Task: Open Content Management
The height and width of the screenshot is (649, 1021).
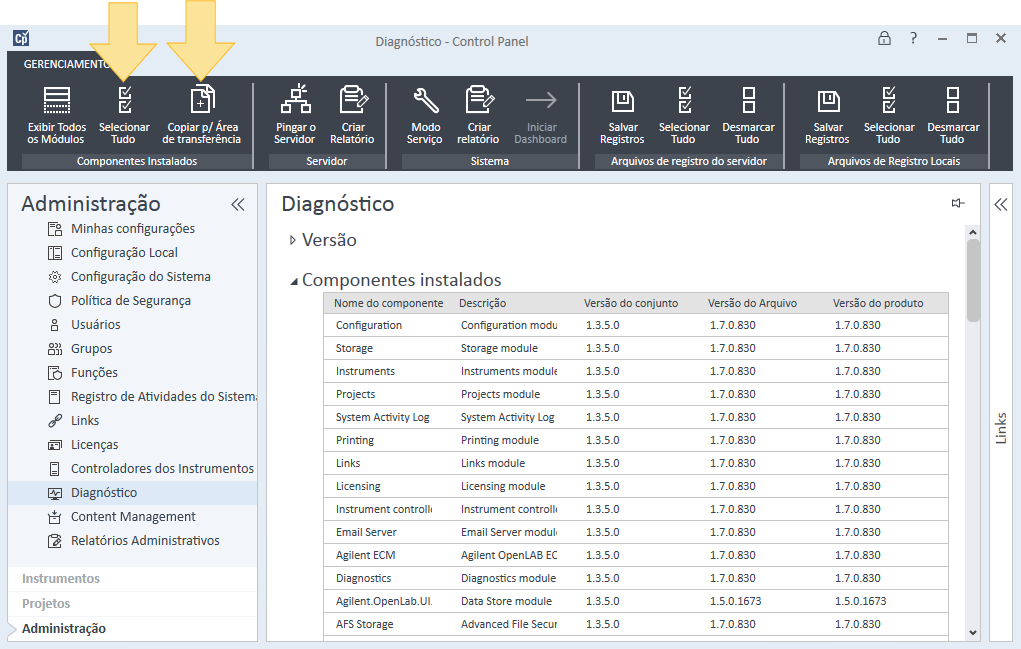Action: pos(133,517)
